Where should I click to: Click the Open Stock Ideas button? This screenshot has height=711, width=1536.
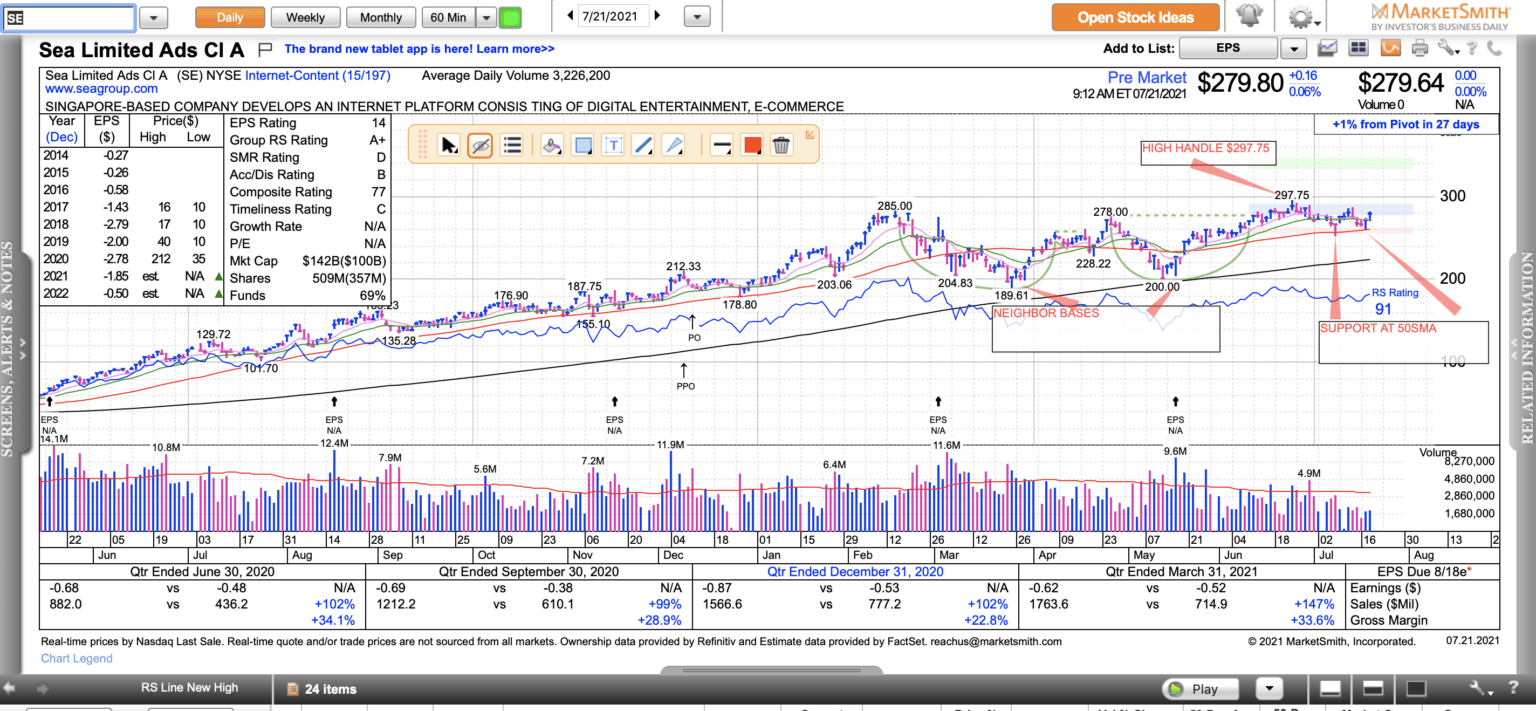tap(1136, 17)
